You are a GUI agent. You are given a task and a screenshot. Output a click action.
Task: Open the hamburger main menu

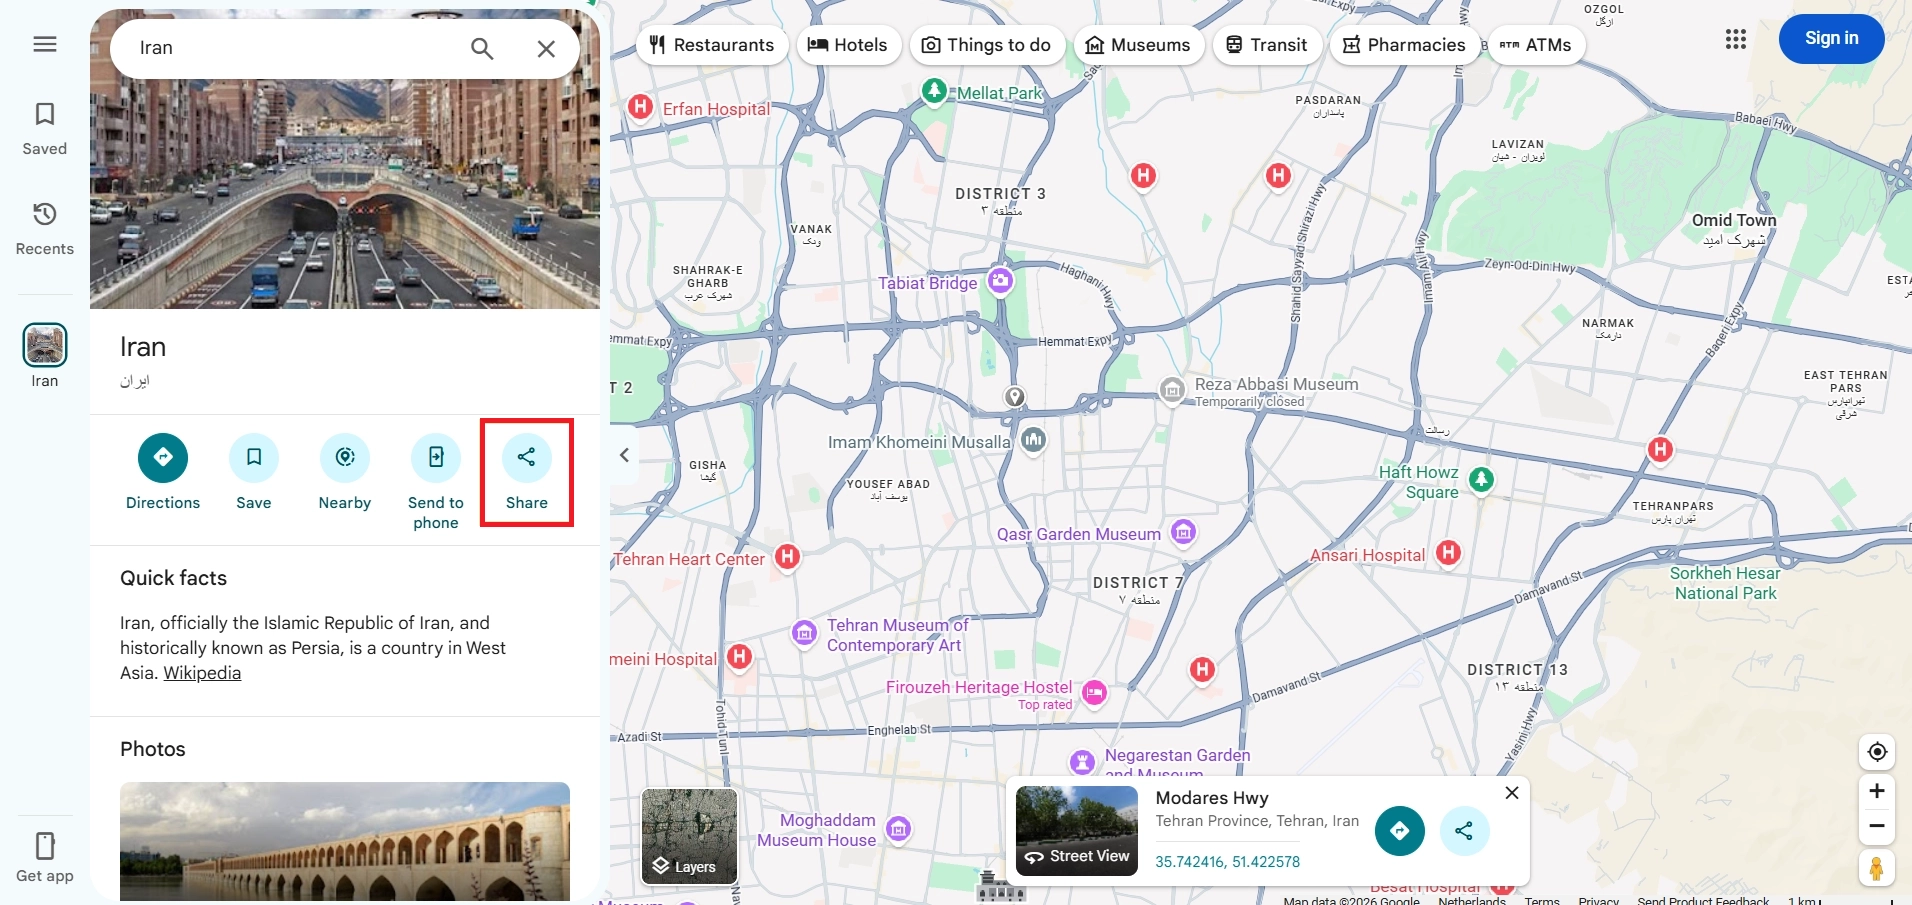pos(45,44)
